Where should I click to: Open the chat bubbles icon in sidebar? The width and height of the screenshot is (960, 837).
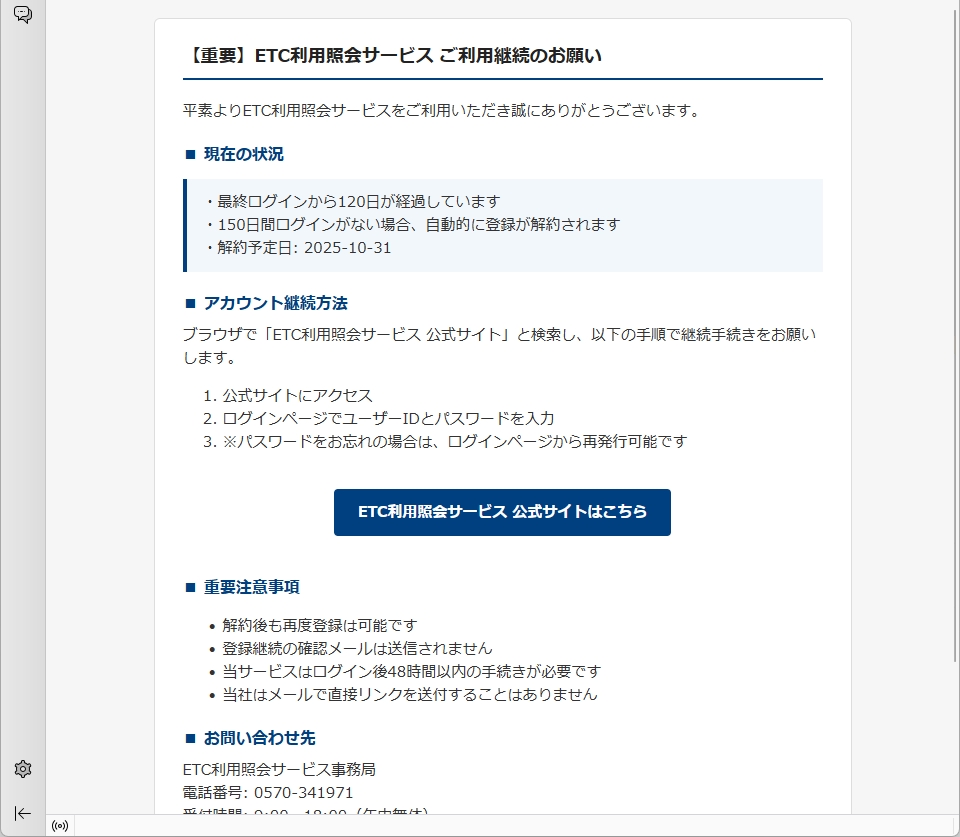(x=23, y=15)
